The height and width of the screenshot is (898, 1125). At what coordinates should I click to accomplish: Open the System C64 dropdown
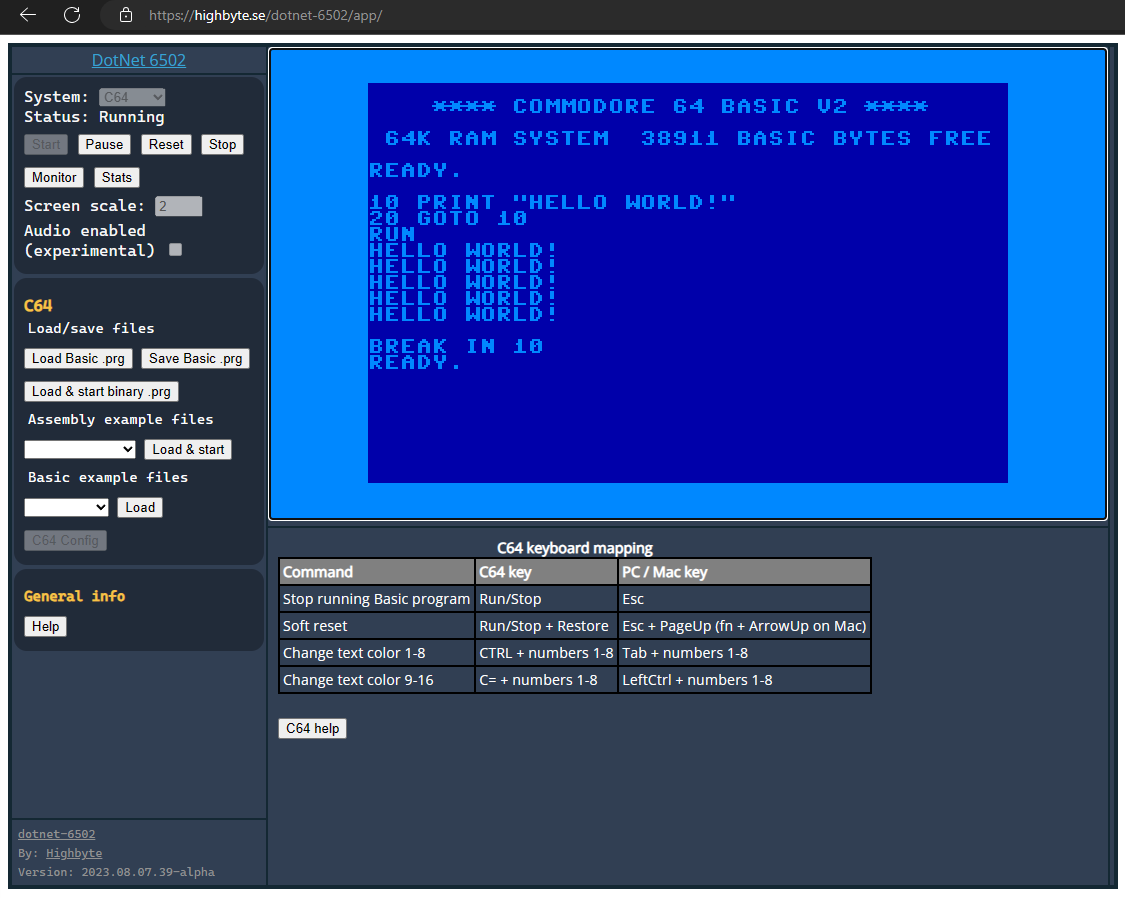coord(132,97)
